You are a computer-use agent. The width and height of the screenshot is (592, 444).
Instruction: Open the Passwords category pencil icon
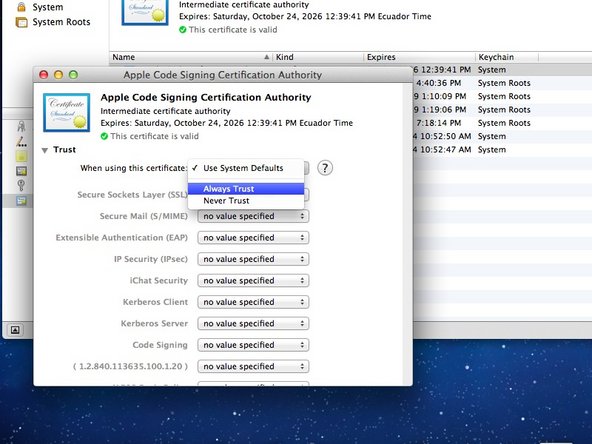coord(22,142)
